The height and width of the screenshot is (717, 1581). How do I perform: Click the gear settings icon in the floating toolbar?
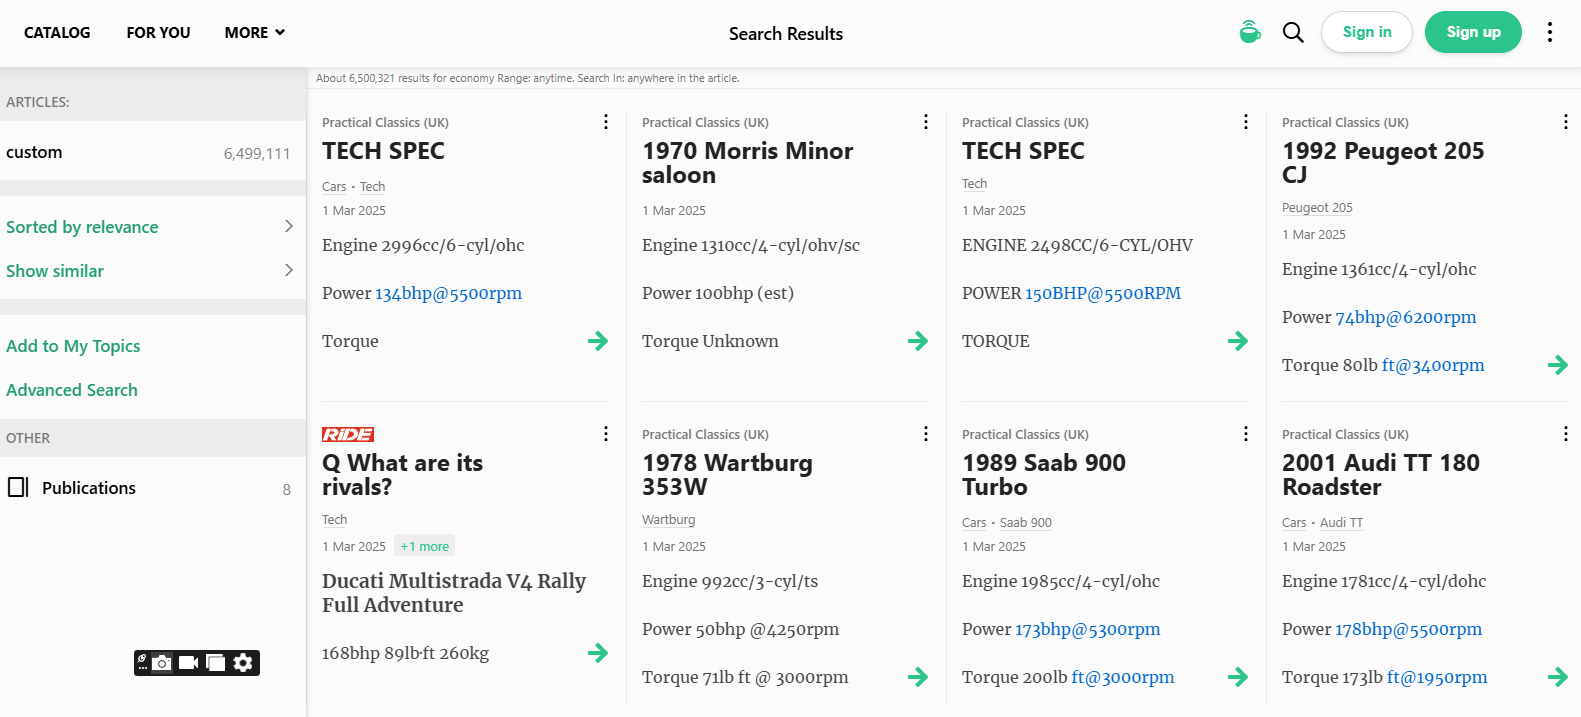pos(243,663)
